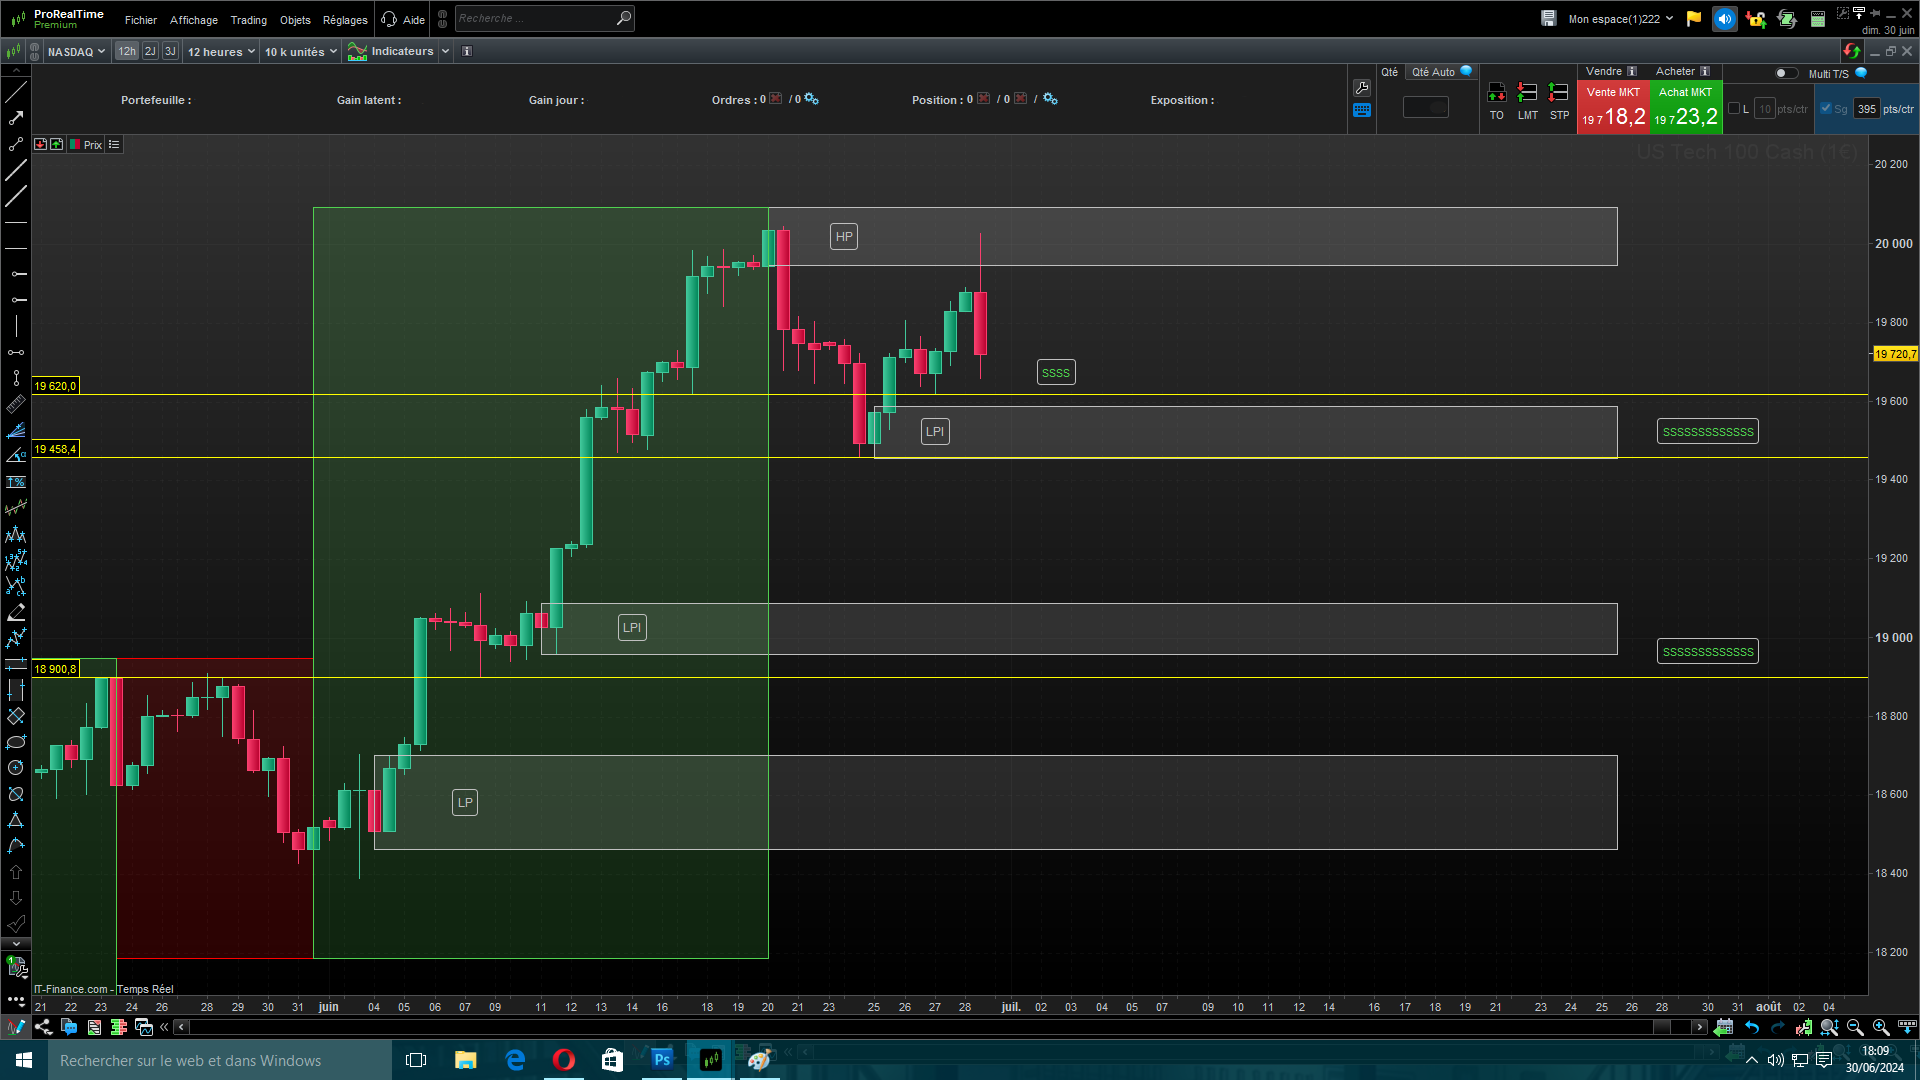This screenshot has height=1080, width=1920.
Task: Open the Indicateurs indicators icon
Action: click(x=357, y=51)
